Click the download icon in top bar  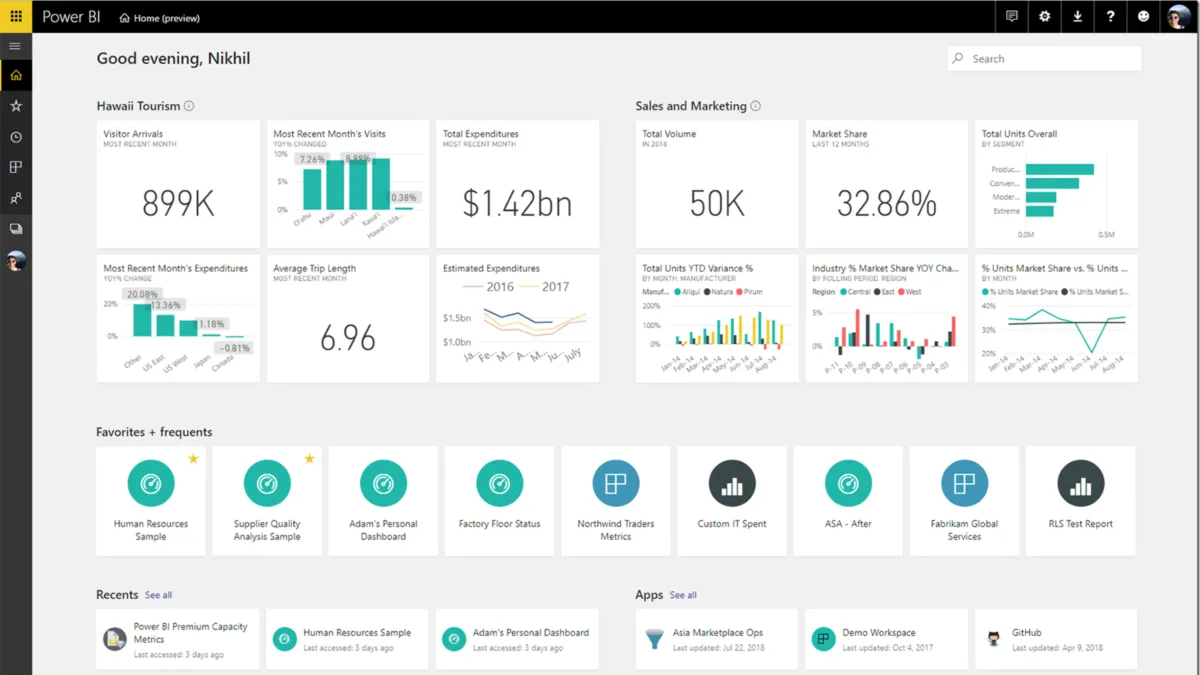[1078, 16]
